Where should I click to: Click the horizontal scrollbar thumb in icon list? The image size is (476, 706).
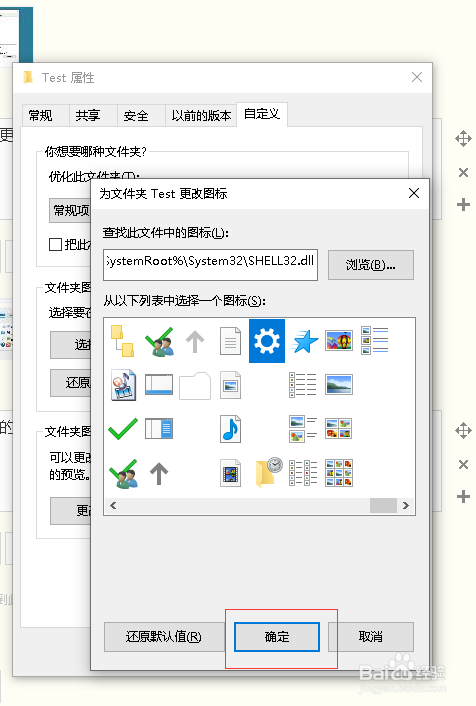tap(383, 506)
